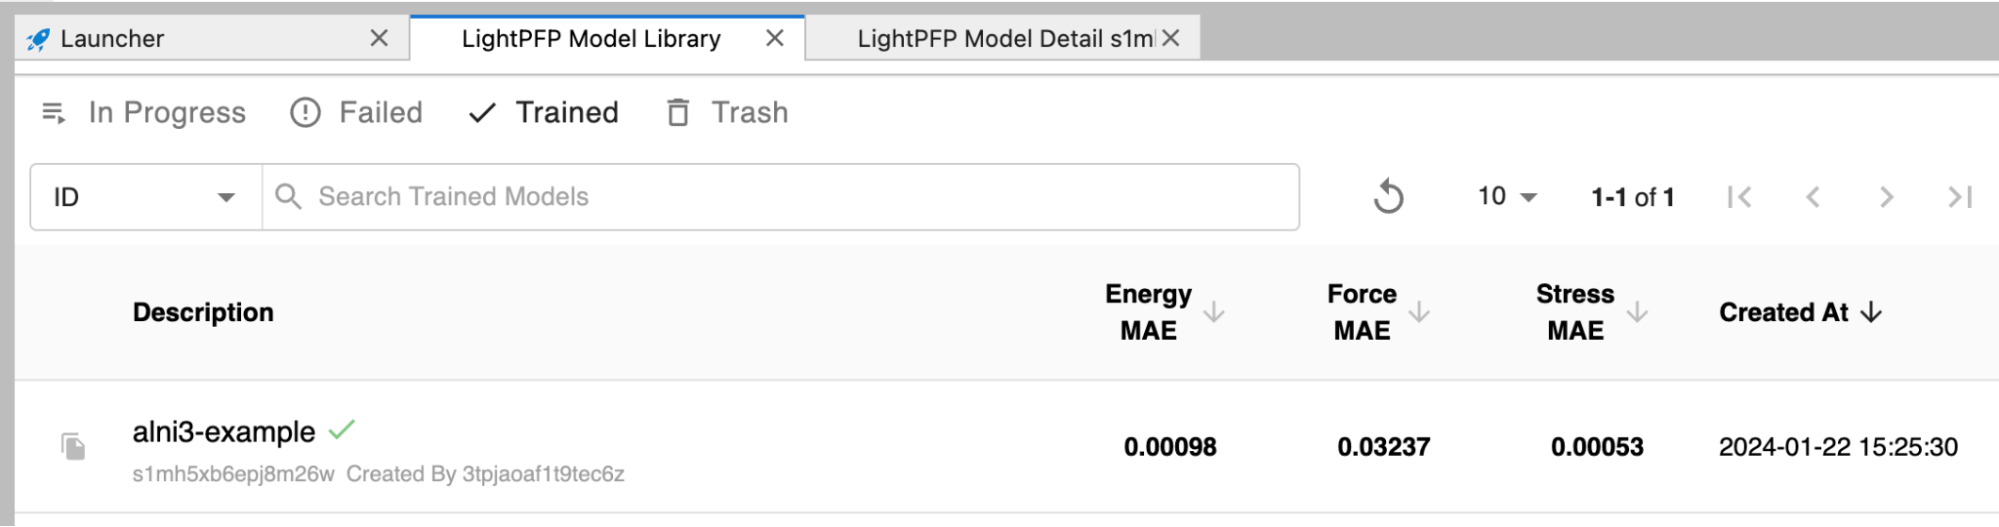The height and width of the screenshot is (527, 1999).
Task: Open the Trash tab
Action: (x=727, y=113)
